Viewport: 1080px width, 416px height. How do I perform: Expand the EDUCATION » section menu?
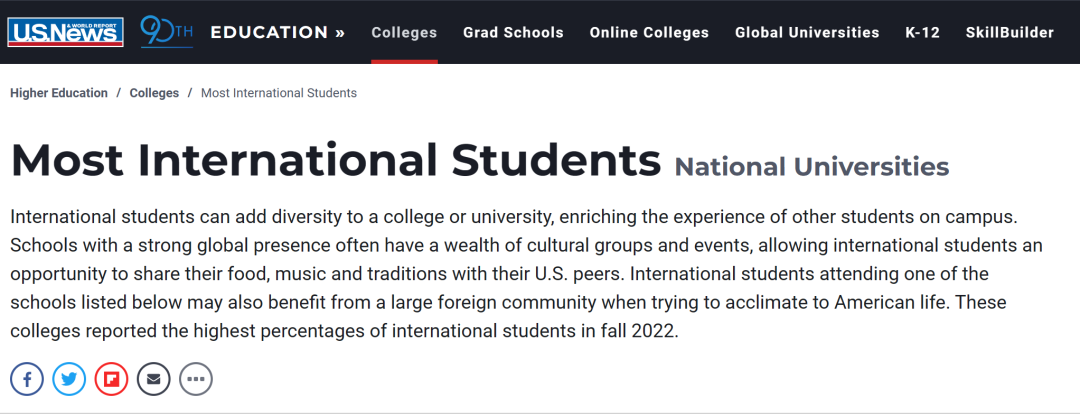click(278, 32)
